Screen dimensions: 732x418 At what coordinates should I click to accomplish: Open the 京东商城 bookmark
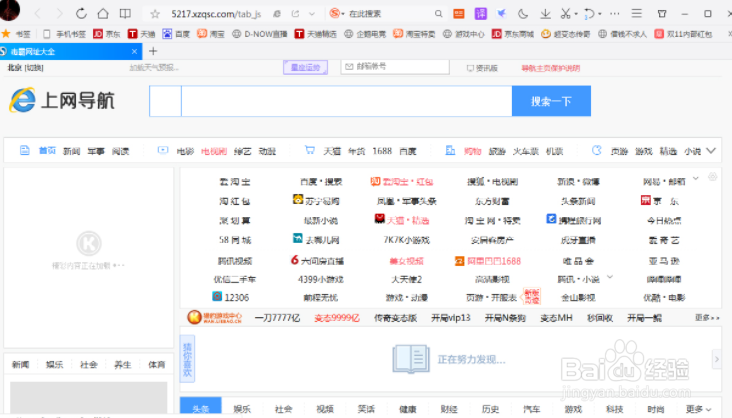(x=513, y=34)
